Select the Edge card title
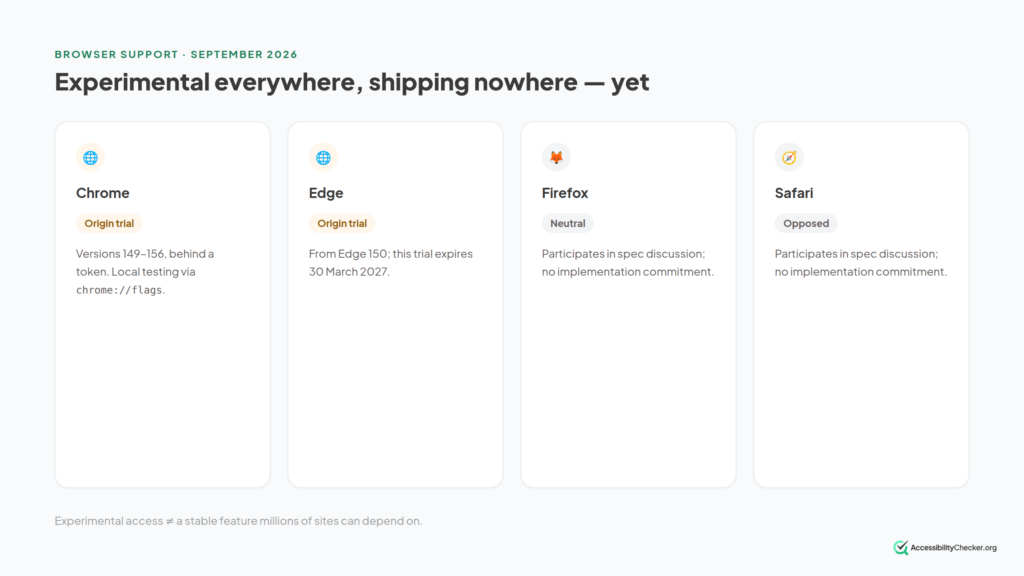The height and width of the screenshot is (576, 1024). 326,193
